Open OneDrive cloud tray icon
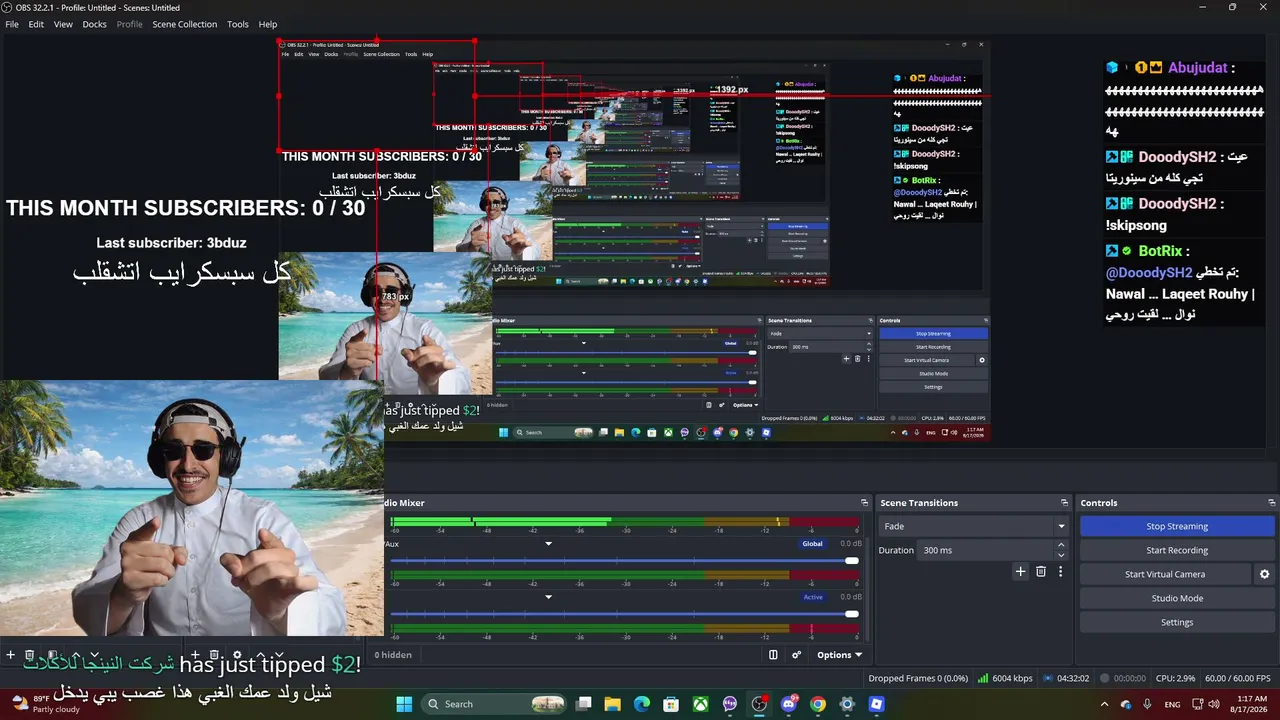The image size is (1280, 720). [1126, 704]
